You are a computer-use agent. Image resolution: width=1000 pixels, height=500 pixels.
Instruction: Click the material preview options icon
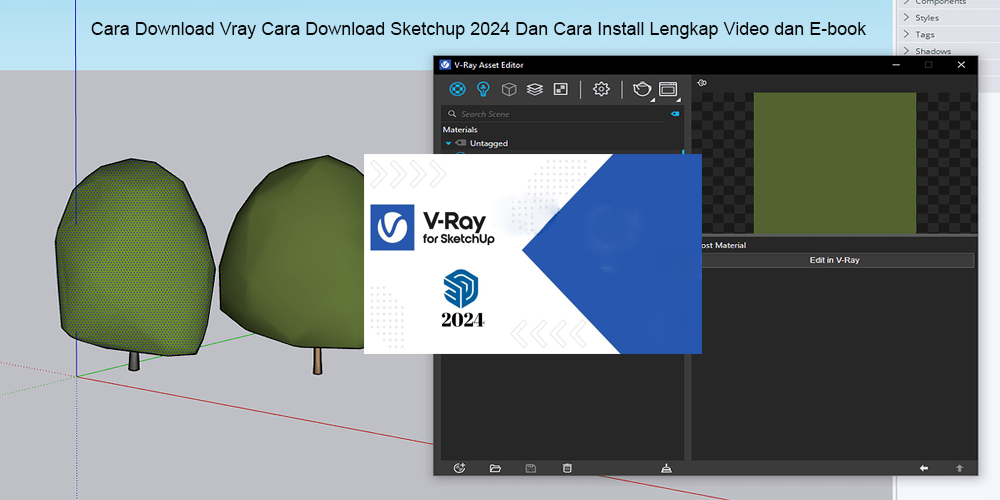[702, 83]
